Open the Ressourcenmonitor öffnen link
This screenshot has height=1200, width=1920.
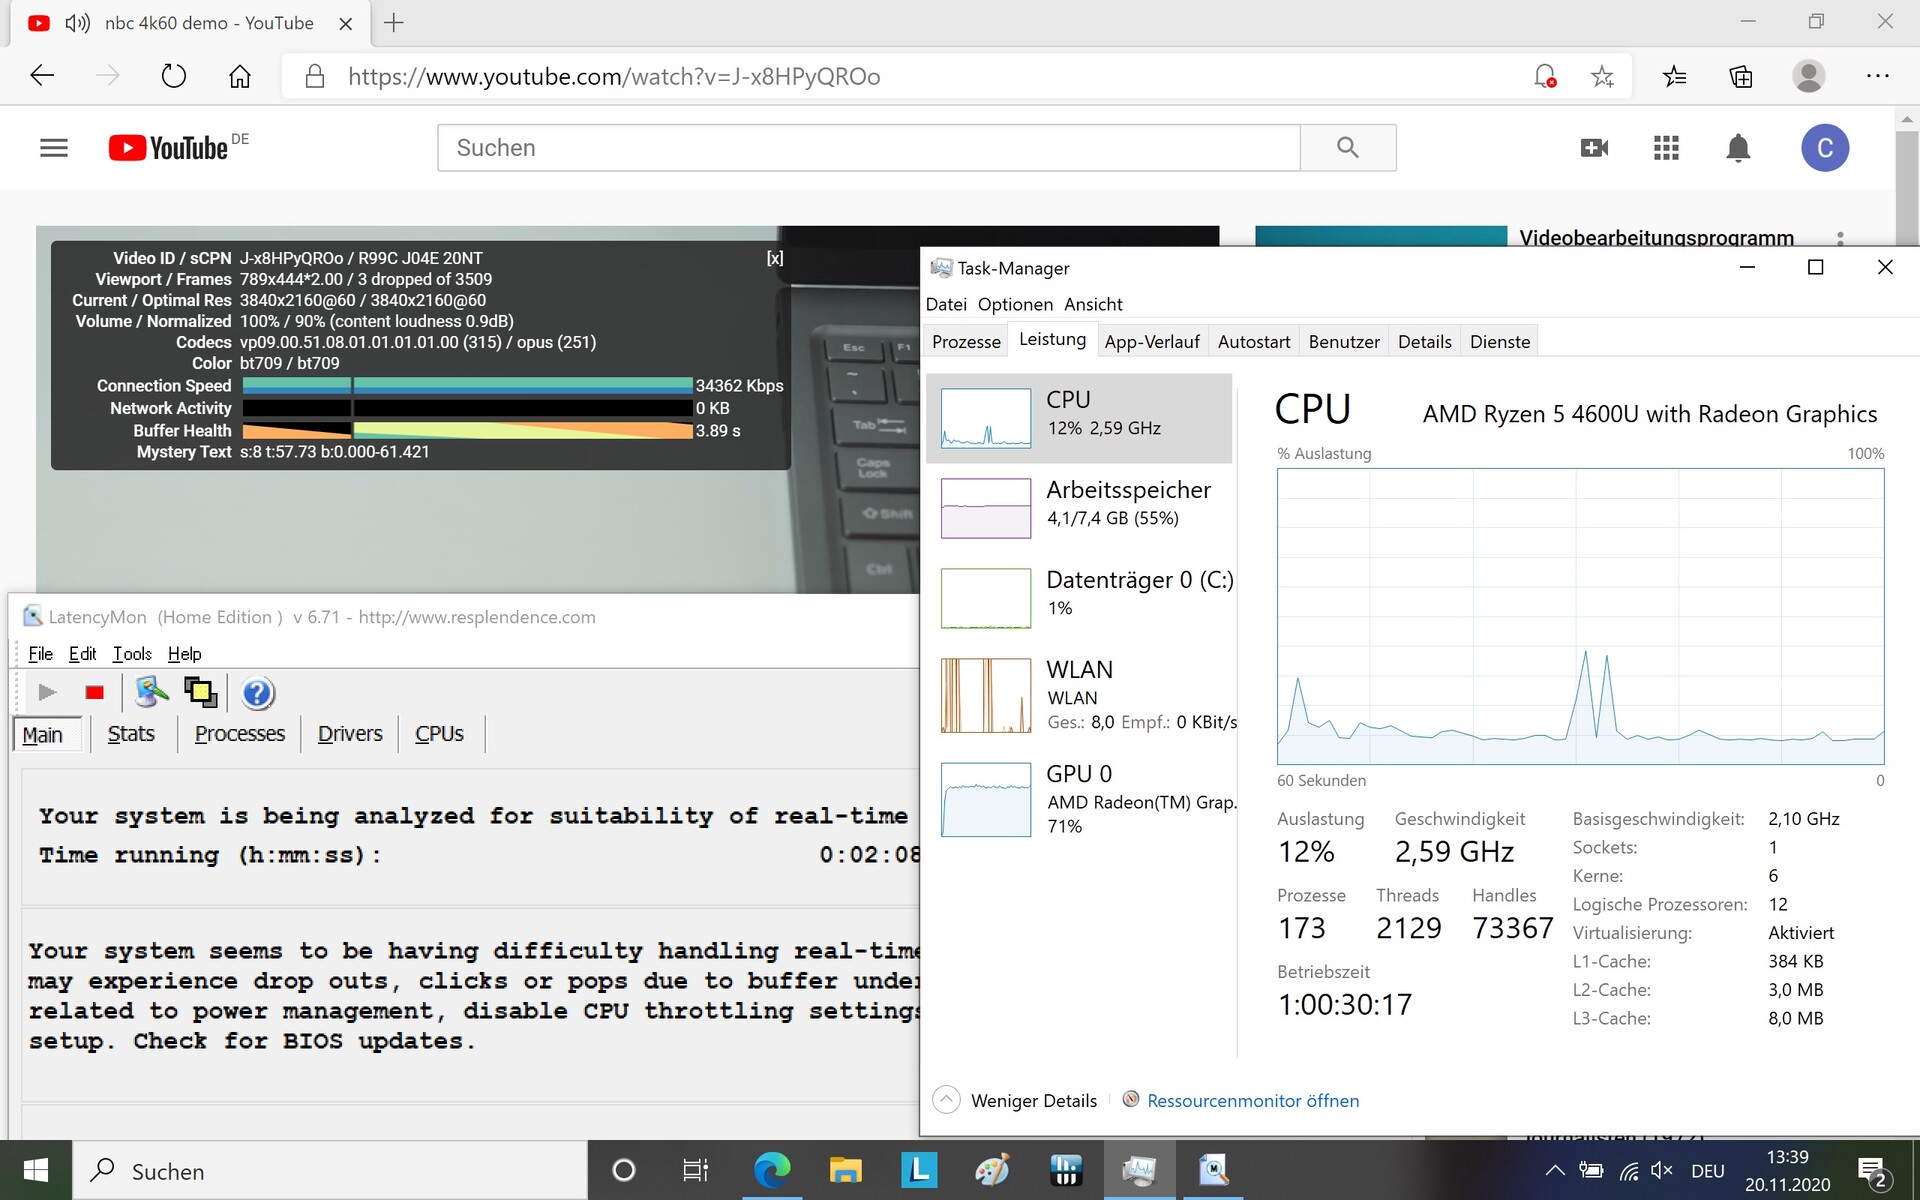coord(1252,1100)
